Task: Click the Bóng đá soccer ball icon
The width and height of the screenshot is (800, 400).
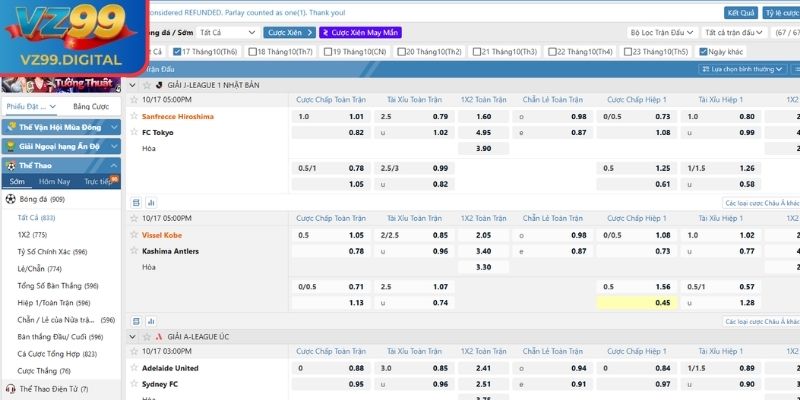Action: click(x=10, y=199)
